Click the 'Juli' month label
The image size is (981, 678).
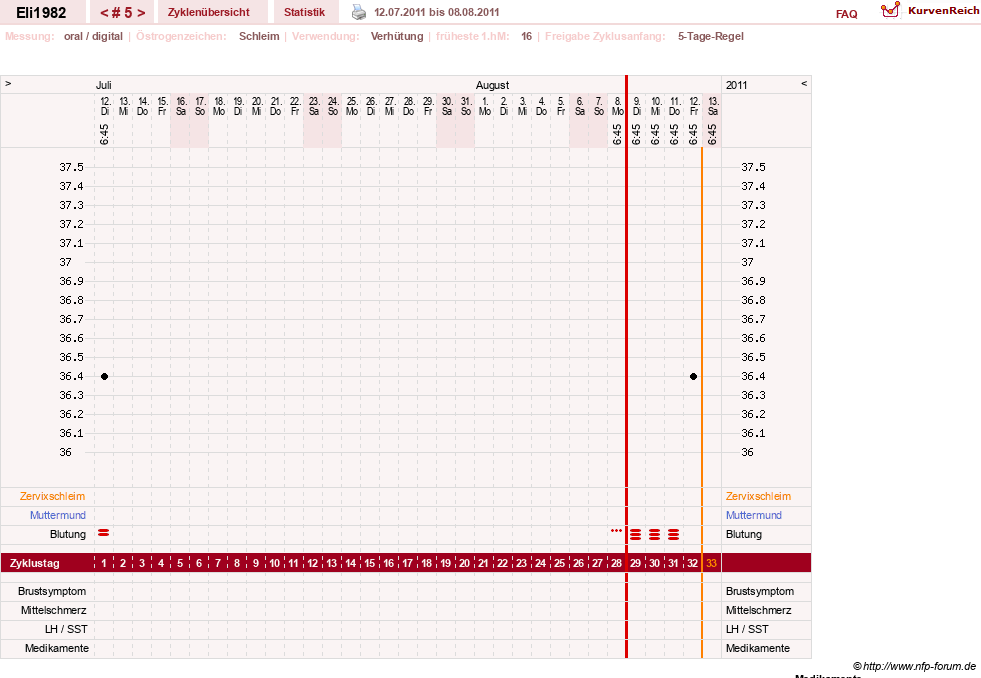coord(103,85)
